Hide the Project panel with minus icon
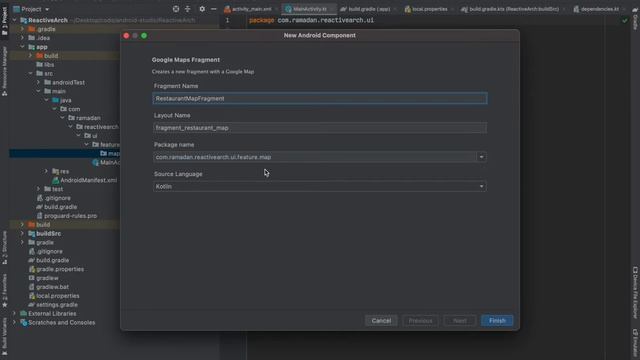Viewport: 640px width, 360px height. pyautogui.click(x=214, y=9)
